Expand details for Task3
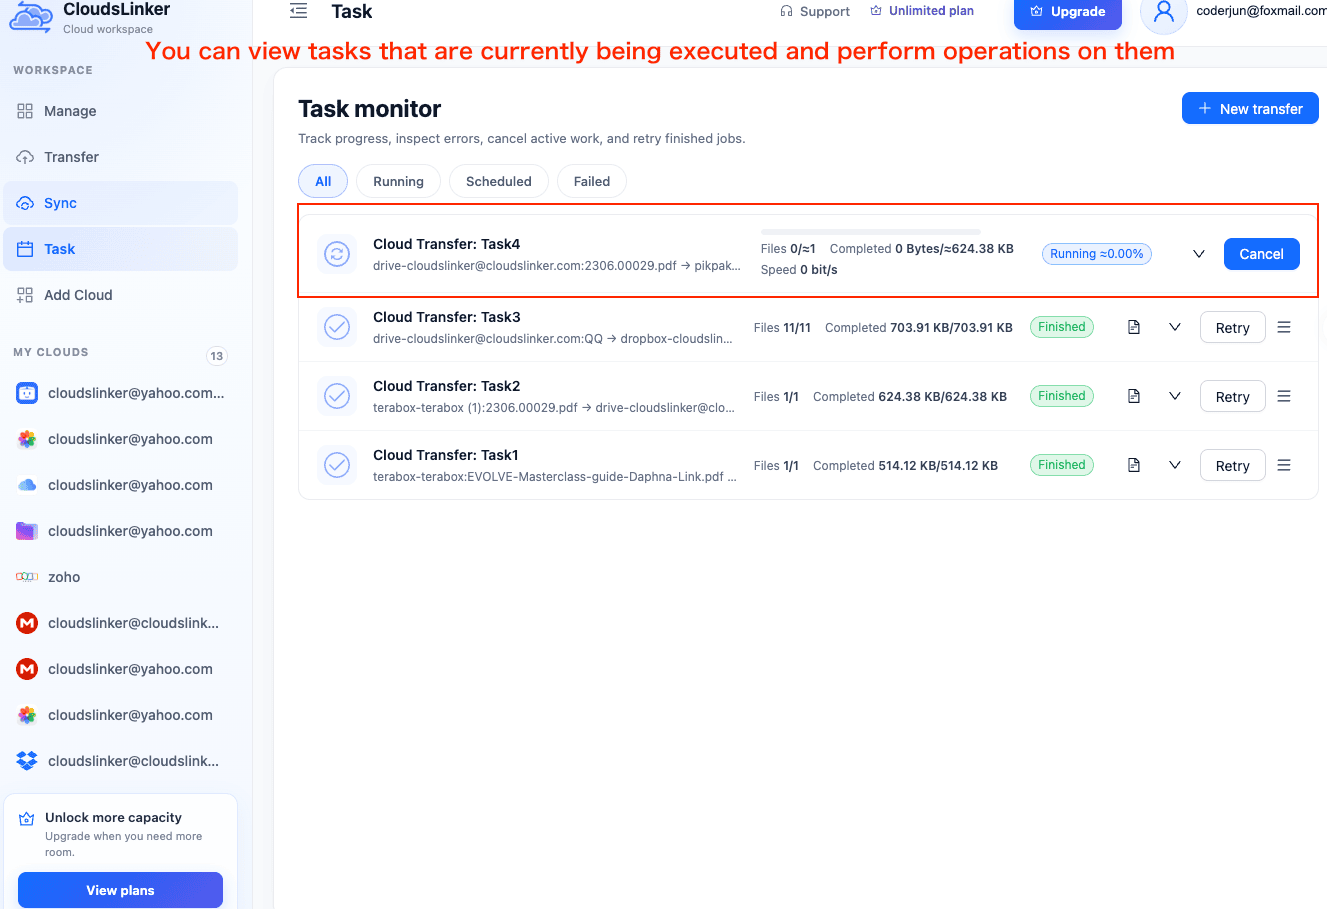The height and width of the screenshot is (909, 1327). (x=1175, y=327)
